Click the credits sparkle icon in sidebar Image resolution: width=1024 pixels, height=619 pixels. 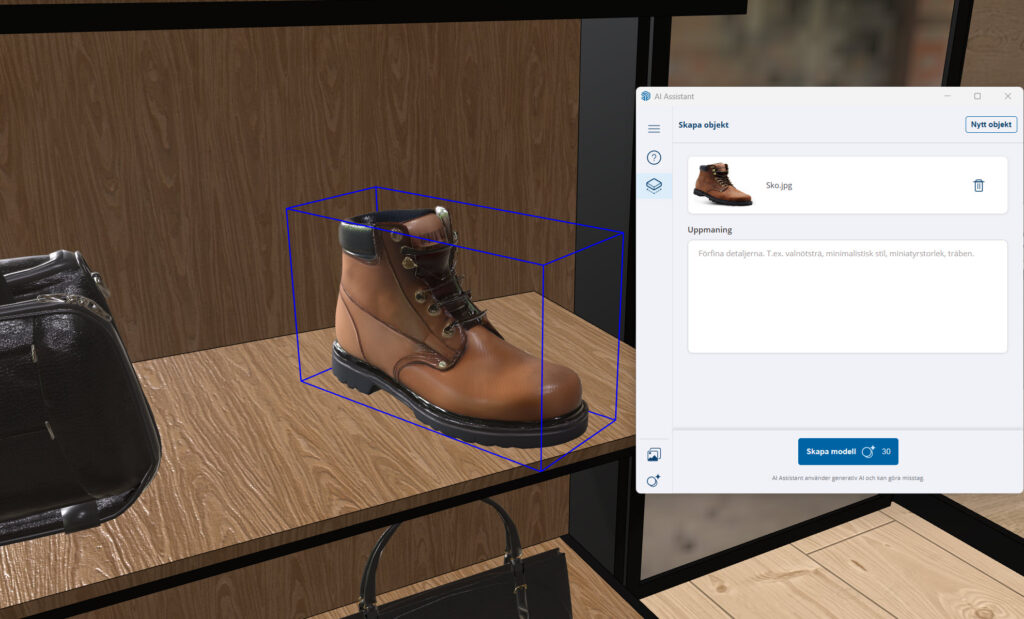(x=654, y=481)
